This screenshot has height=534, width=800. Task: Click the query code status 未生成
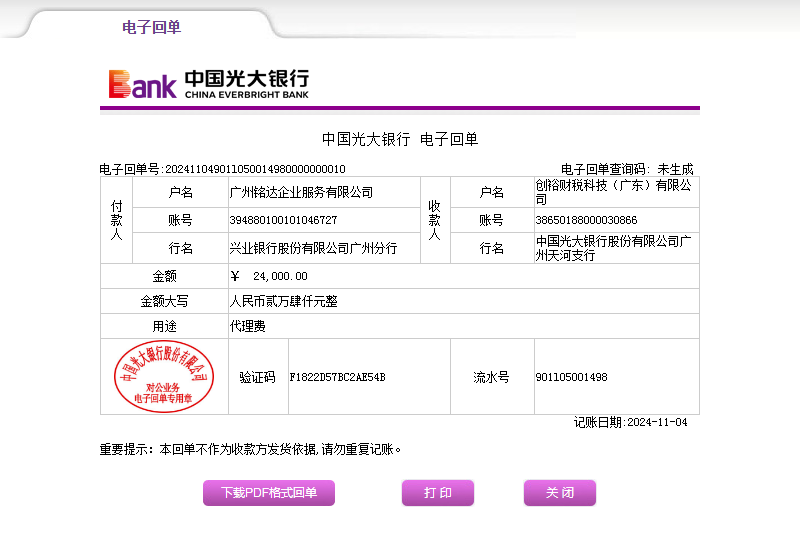[676, 169]
